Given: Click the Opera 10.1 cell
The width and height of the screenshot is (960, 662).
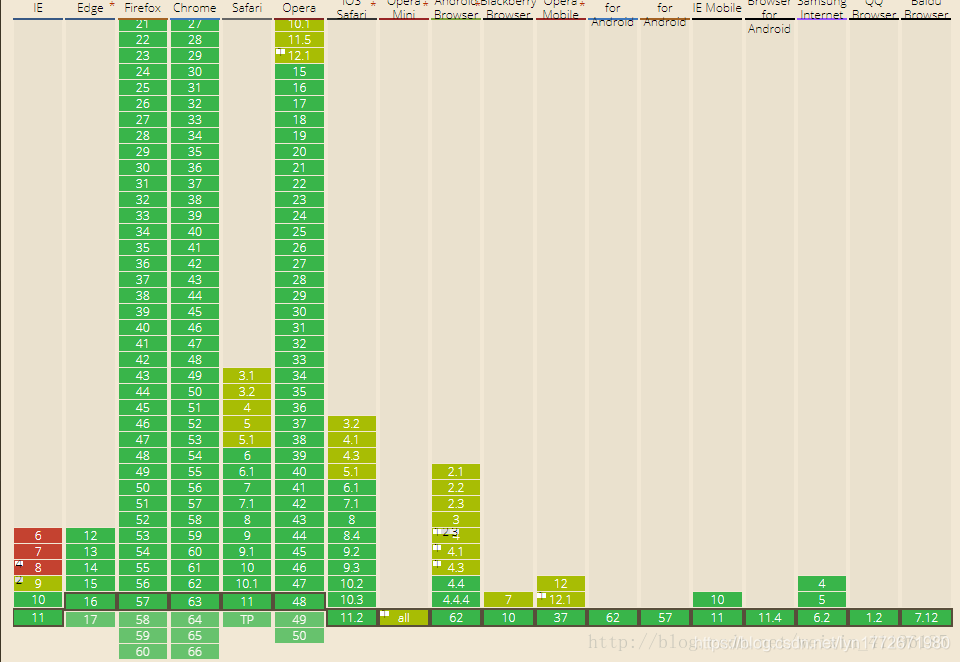Looking at the screenshot, I should point(299,24).
